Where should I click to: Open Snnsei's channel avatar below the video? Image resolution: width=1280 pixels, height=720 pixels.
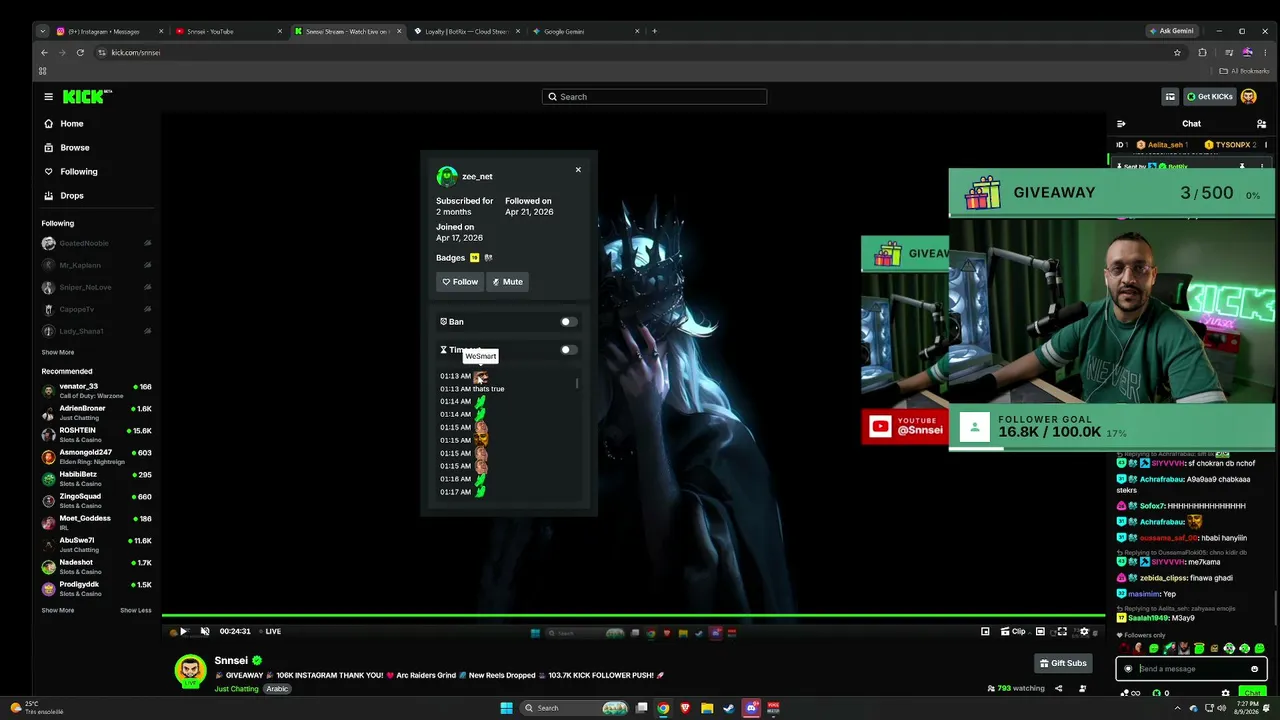pyautogui.click(x=191, y=671)
